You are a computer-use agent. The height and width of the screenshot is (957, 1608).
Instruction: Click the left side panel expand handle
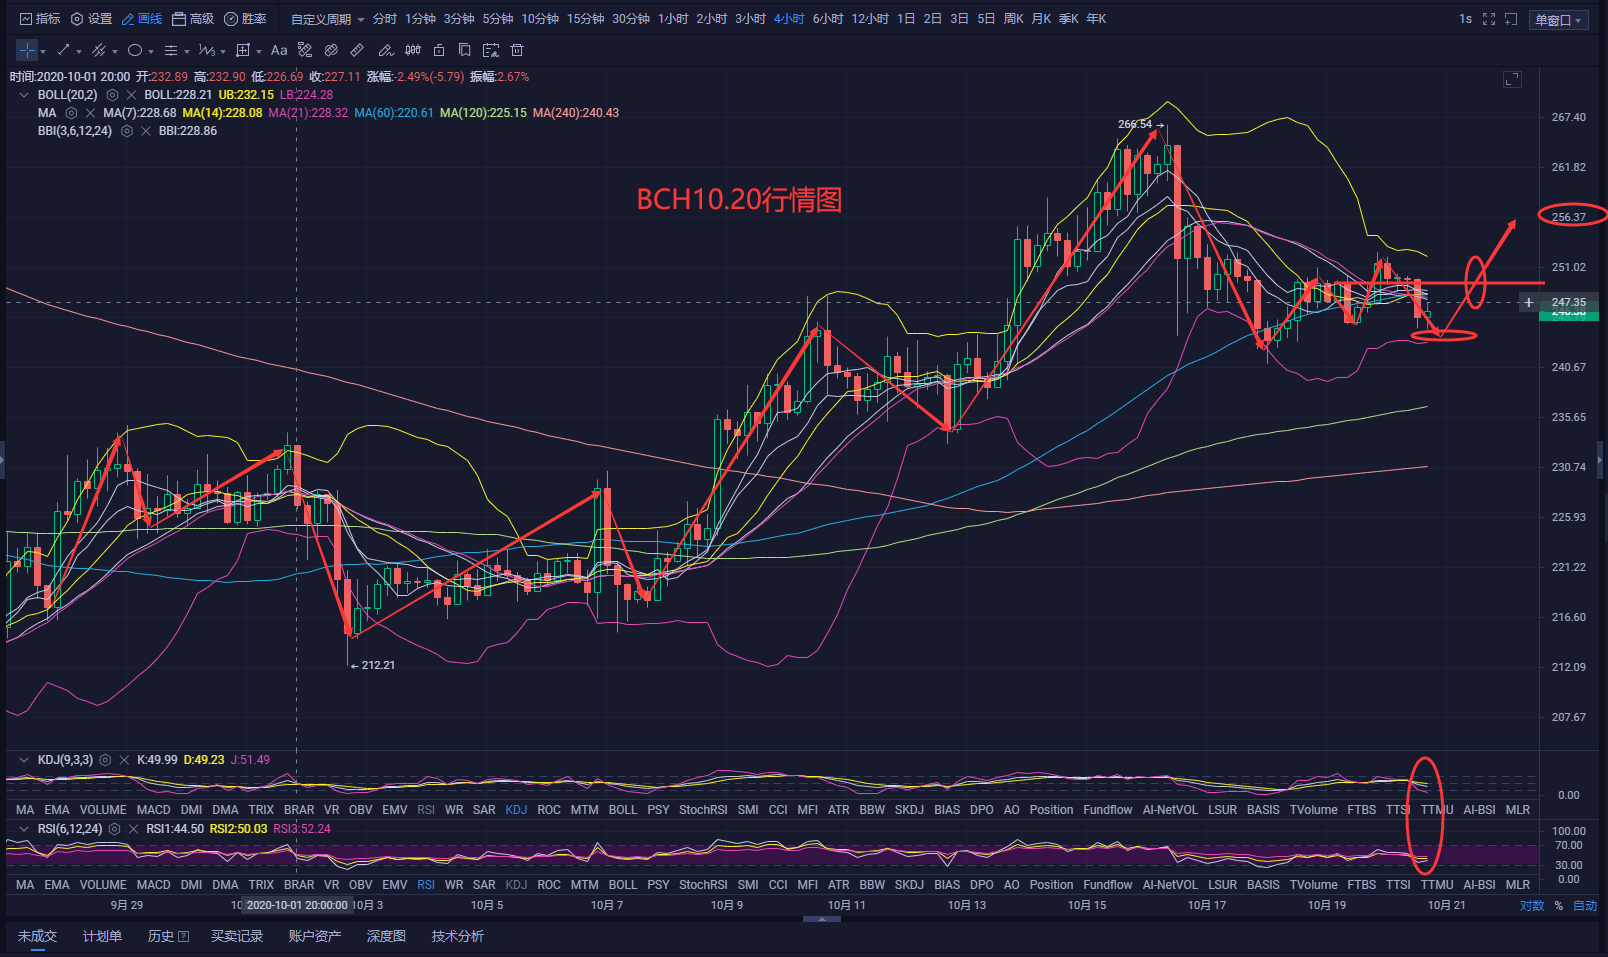pos(3,460)
